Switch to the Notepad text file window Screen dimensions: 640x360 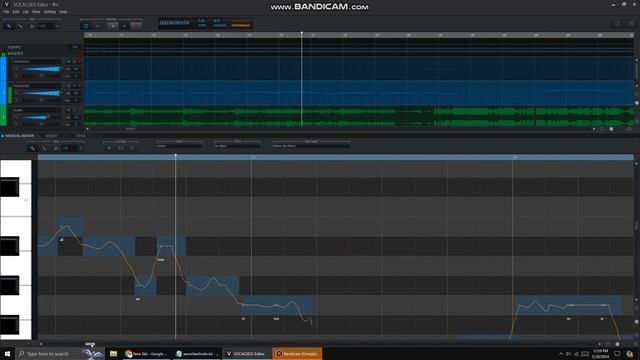pyautogui.click(x=197, y=353)
